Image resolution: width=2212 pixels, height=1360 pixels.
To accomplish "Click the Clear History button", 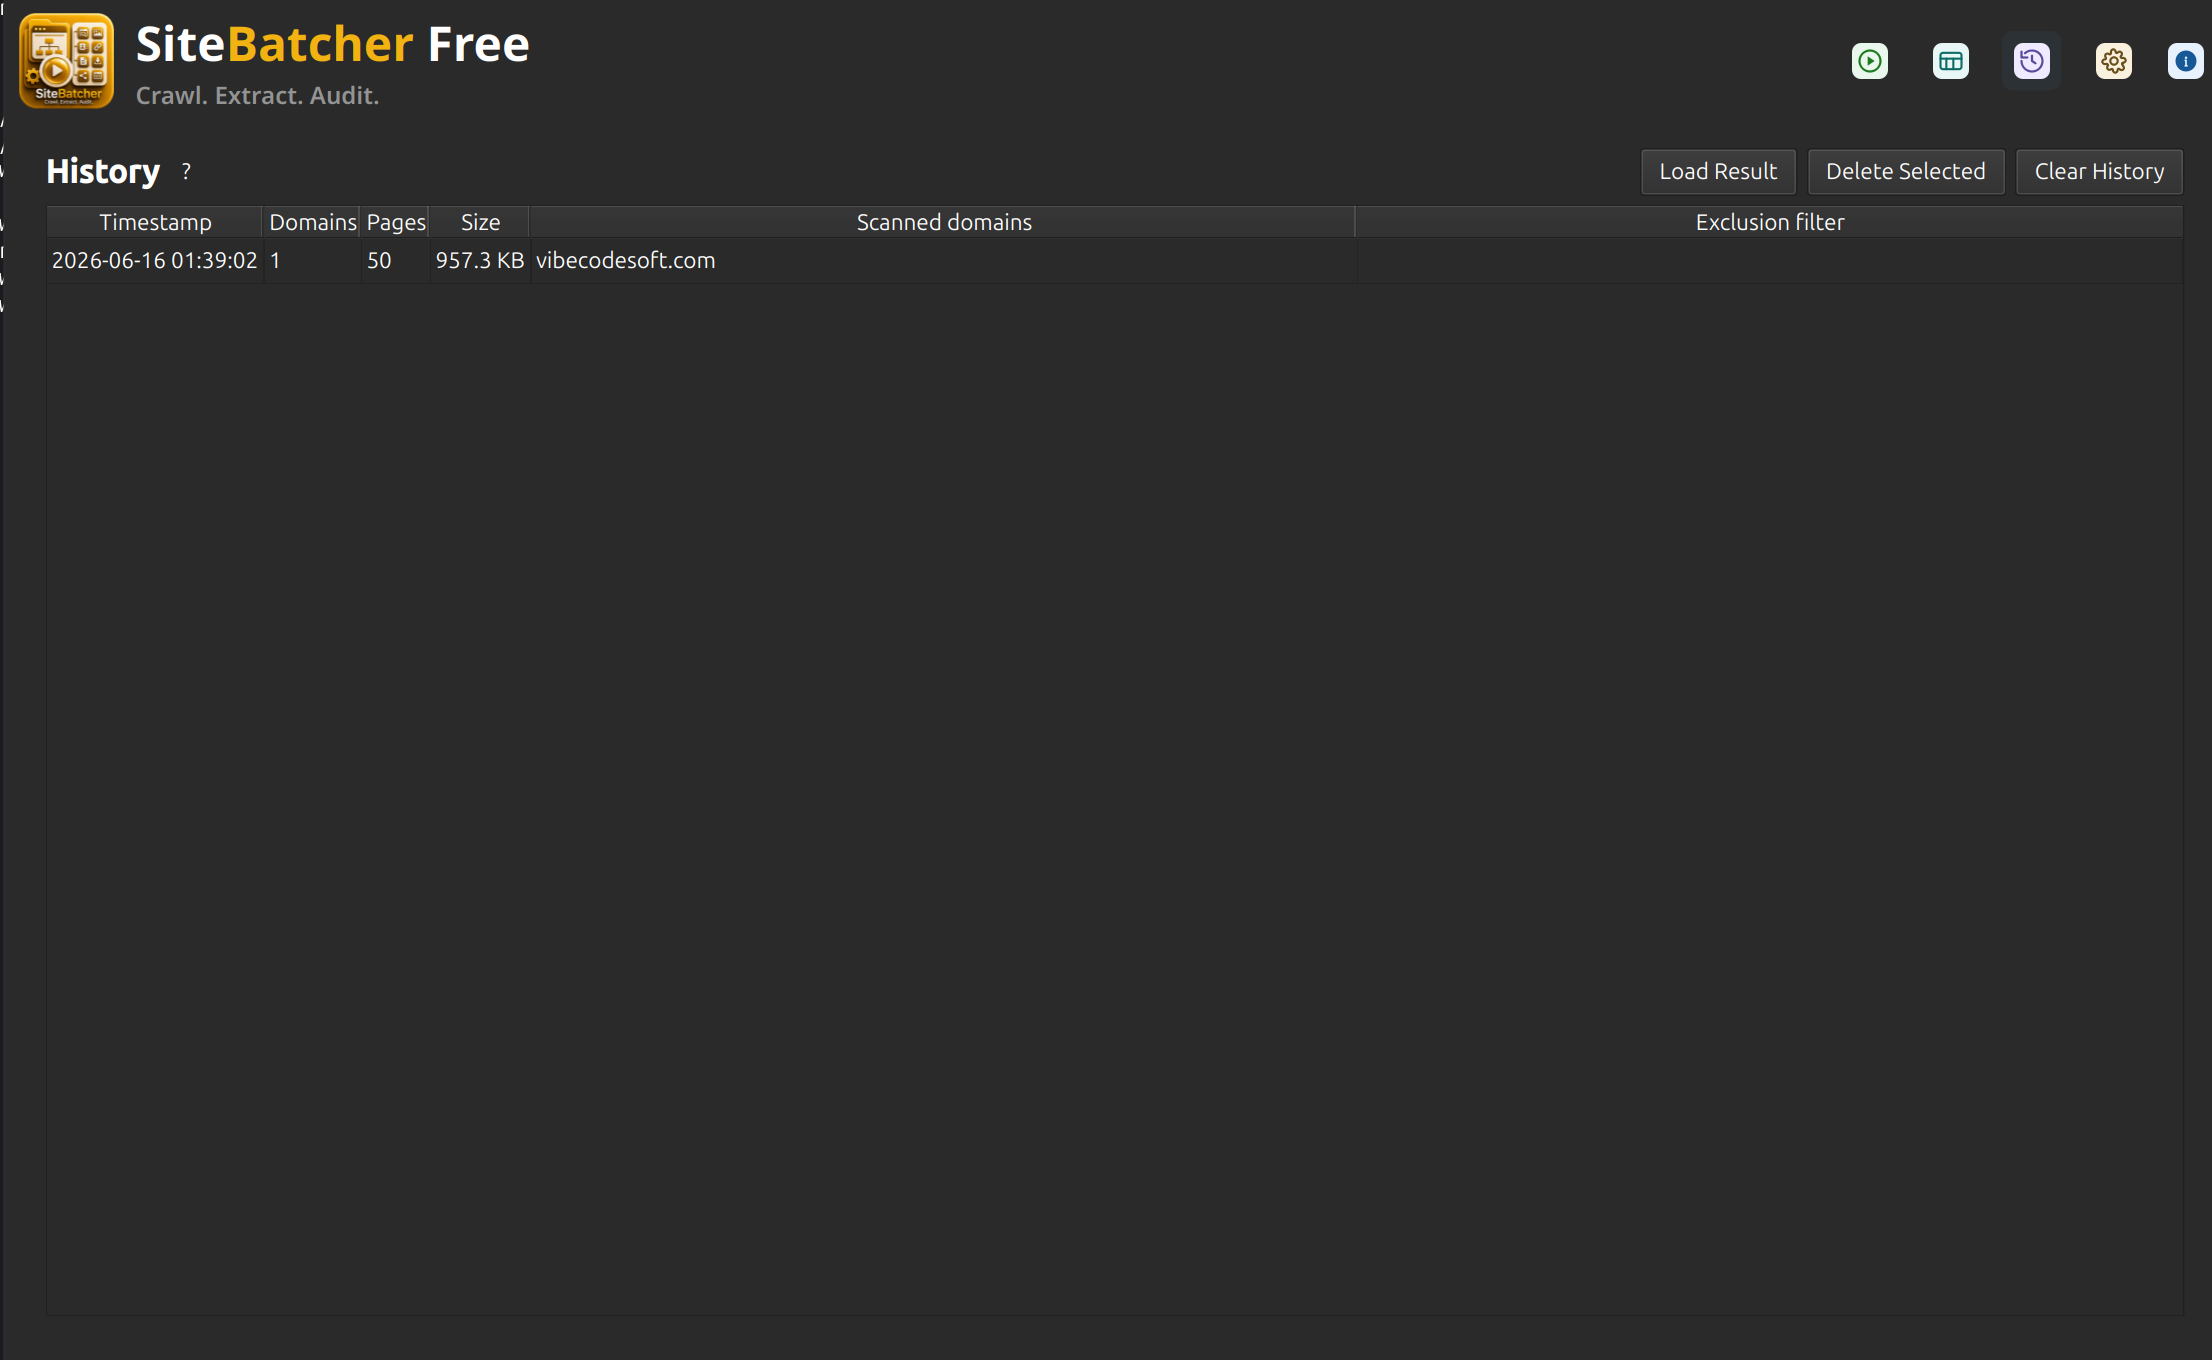I will point(2099,171).
